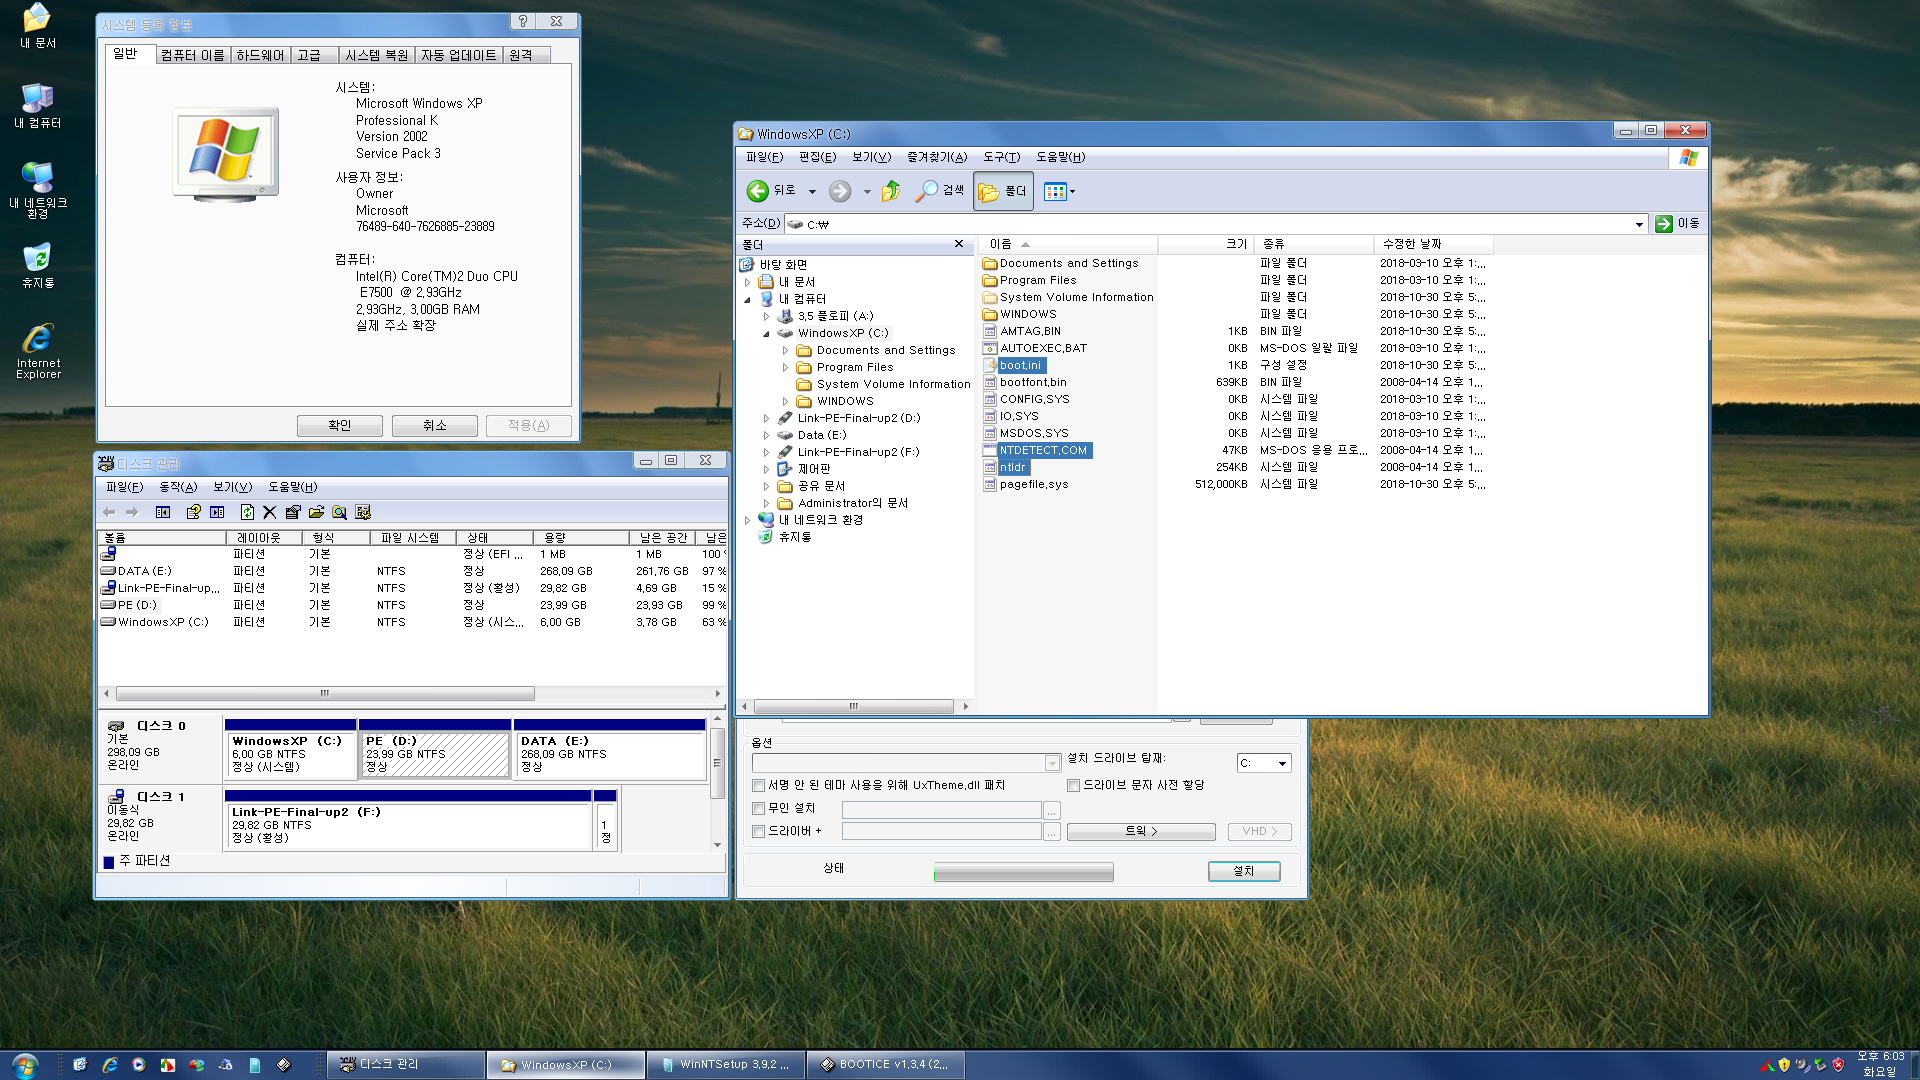
Task: Select PE (D:) partition block in Disk 0
Action: point(434,748)
